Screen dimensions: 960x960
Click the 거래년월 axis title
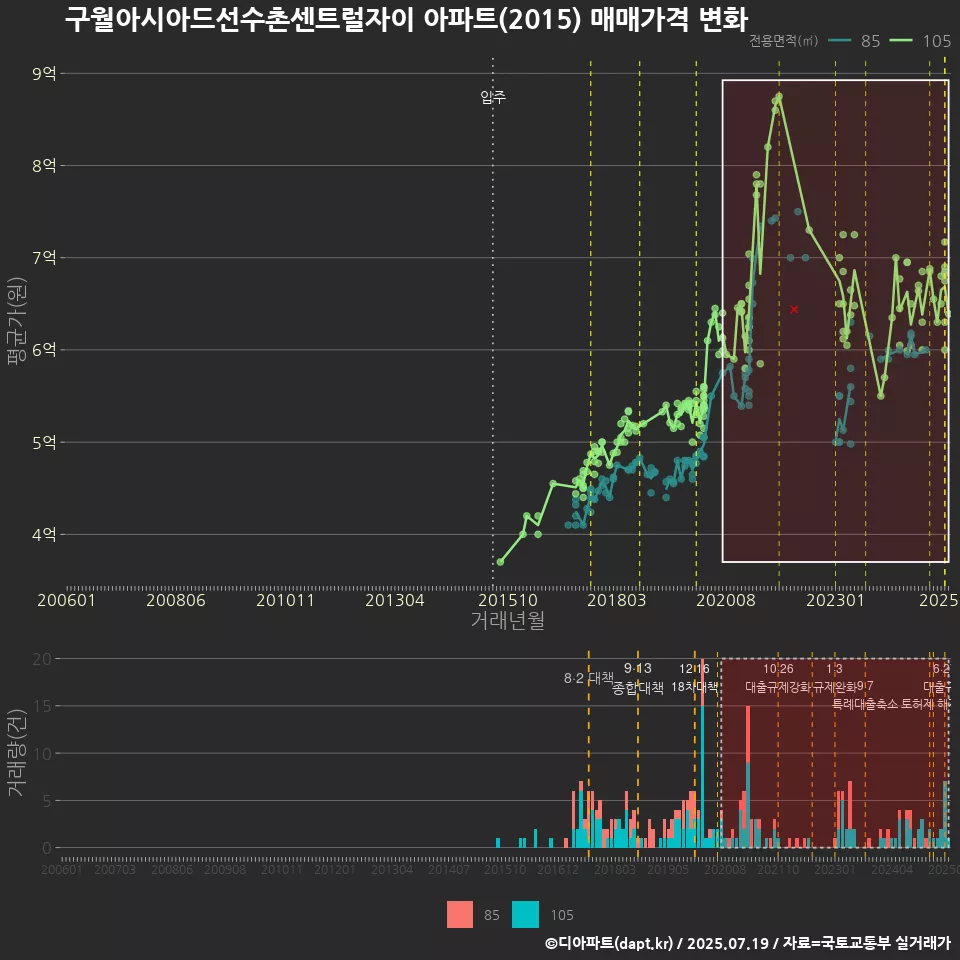(x=508, y=620)
